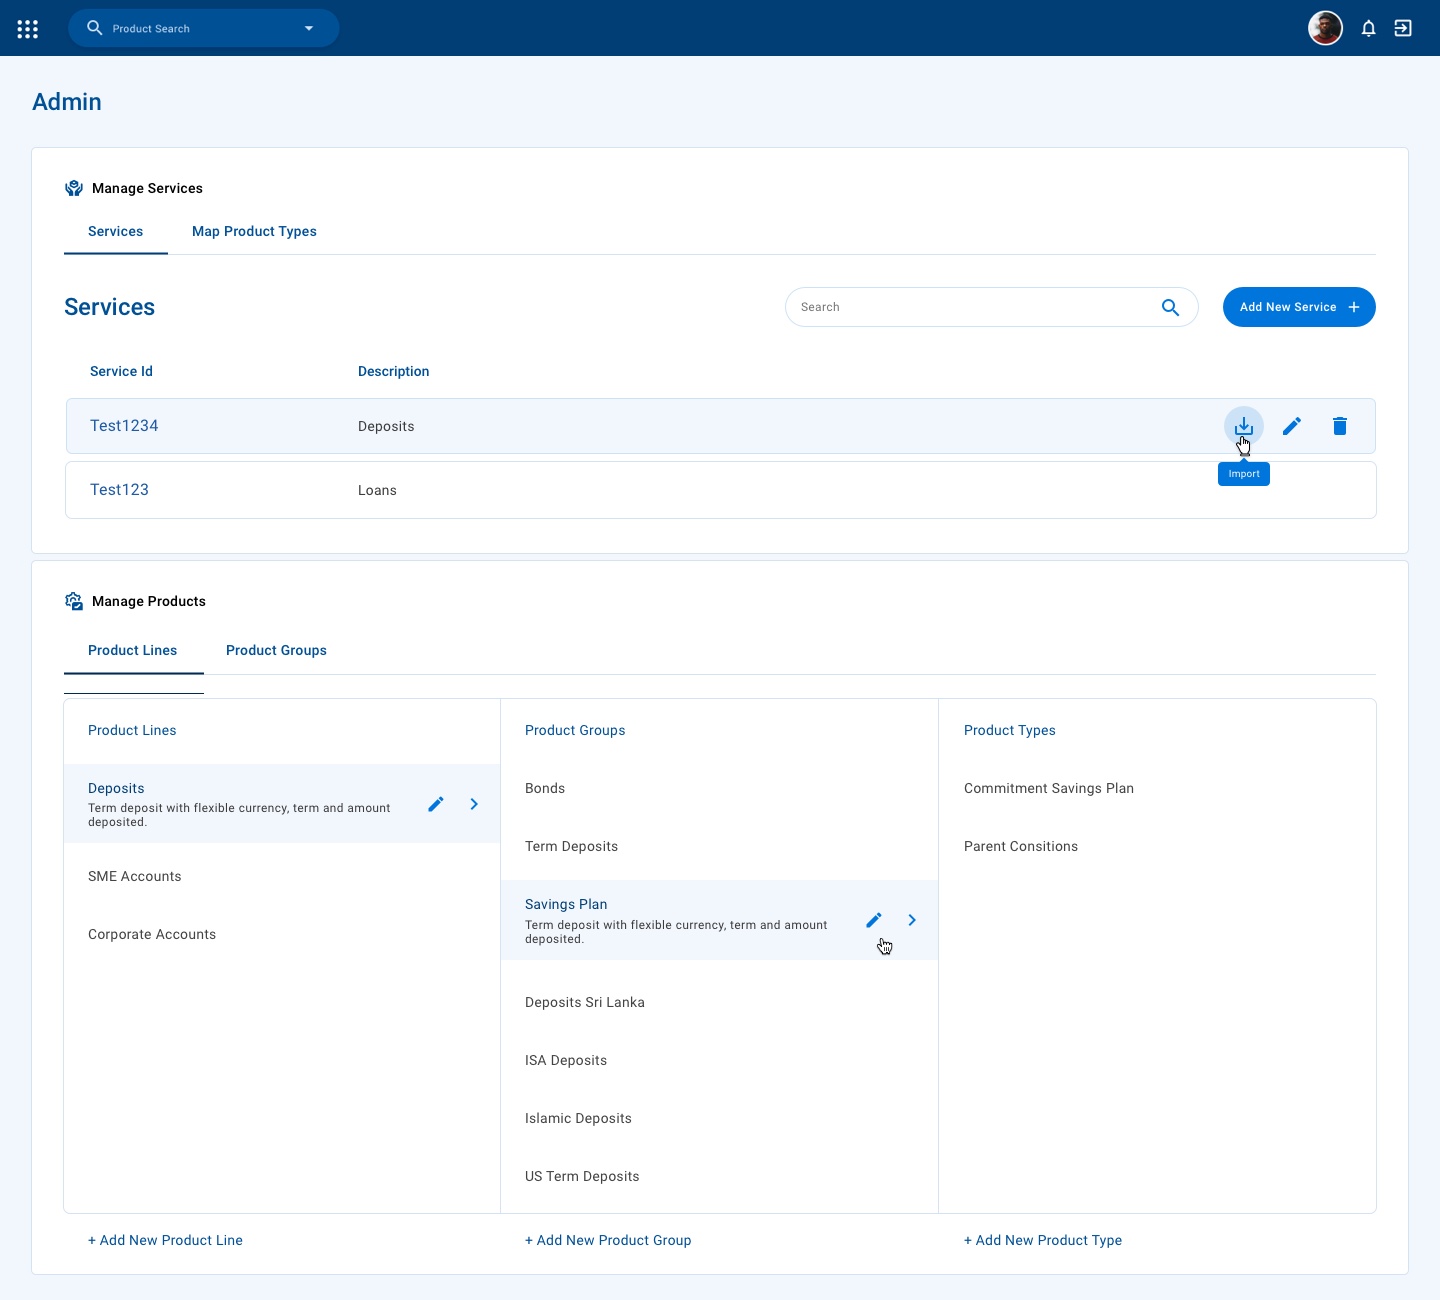Open notifications bell icon
Viewport: 1440px width, 1300px height.
[1368, 28]
